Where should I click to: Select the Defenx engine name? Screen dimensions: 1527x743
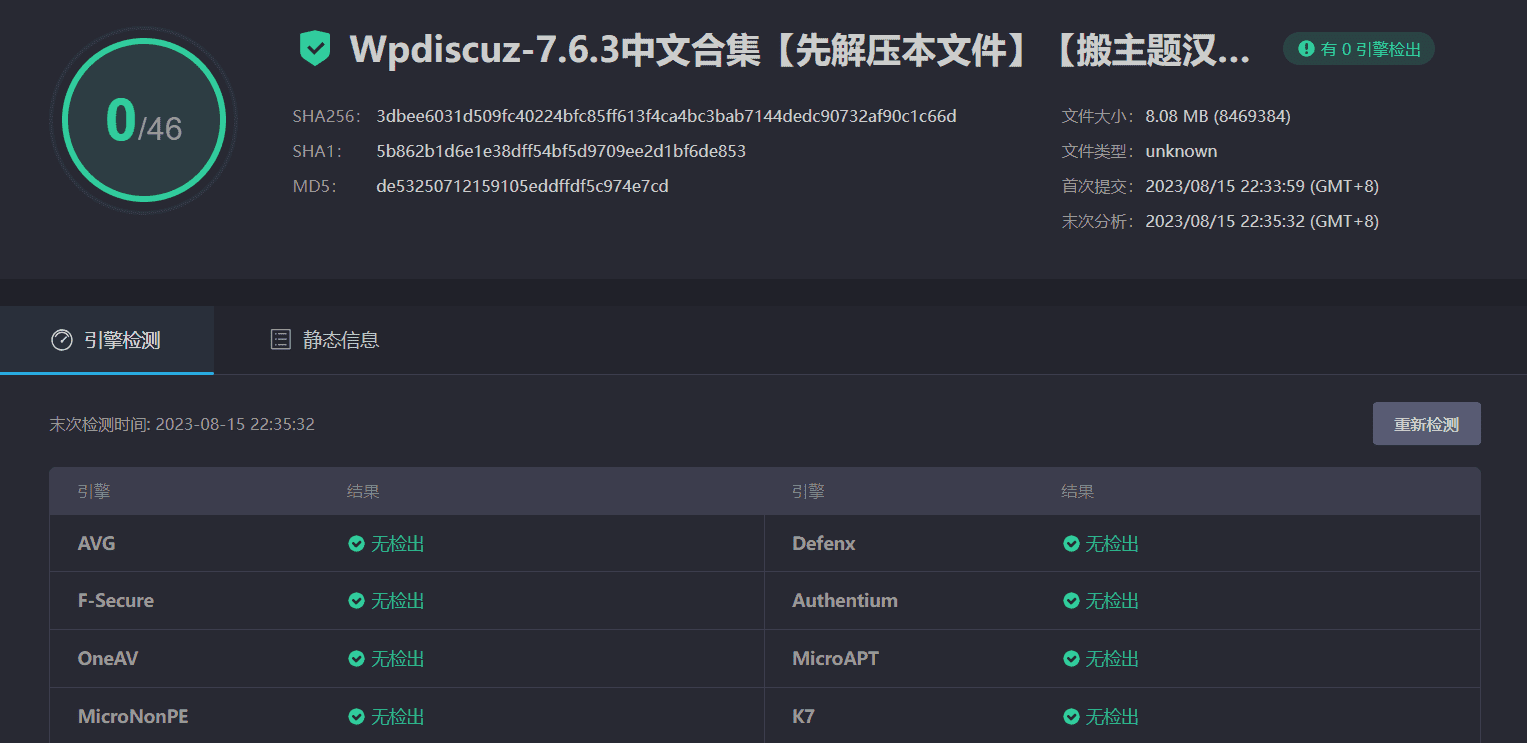pyautogui.click(x=824, y=544)
